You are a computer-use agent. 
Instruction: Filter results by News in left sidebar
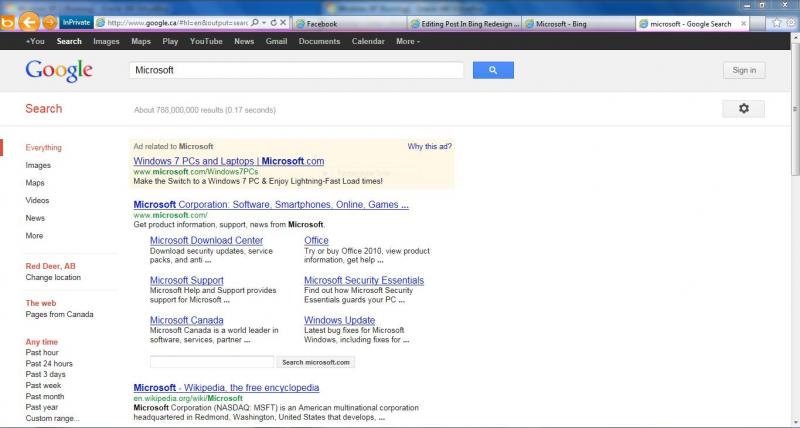point(35,218)
